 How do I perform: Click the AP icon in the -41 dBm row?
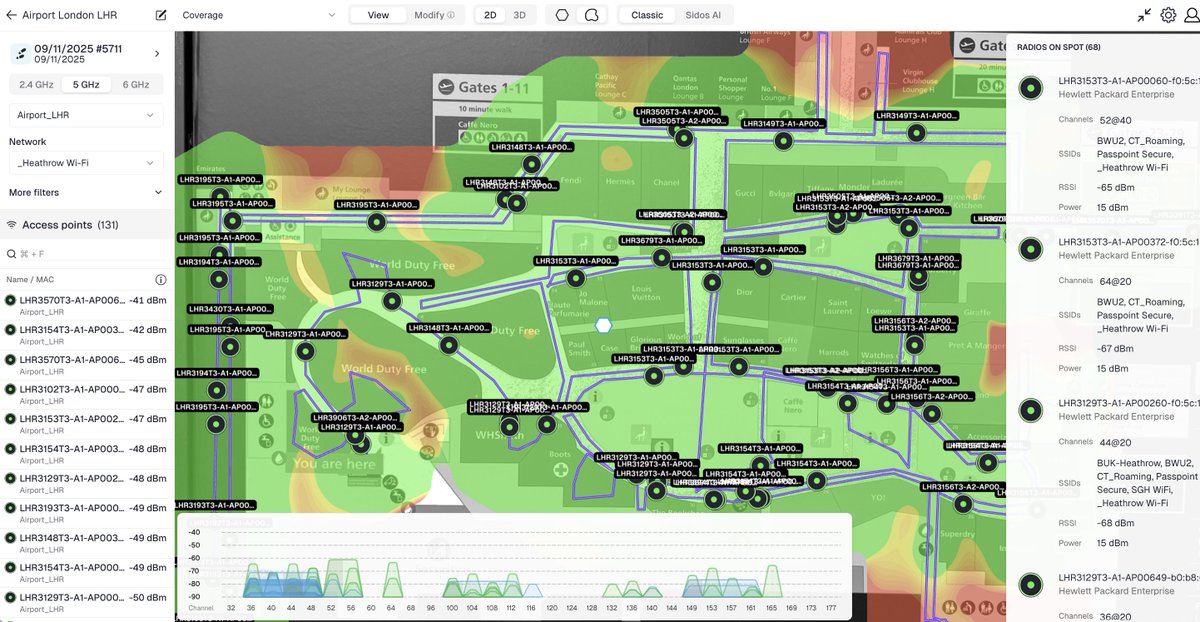[10, 300]
